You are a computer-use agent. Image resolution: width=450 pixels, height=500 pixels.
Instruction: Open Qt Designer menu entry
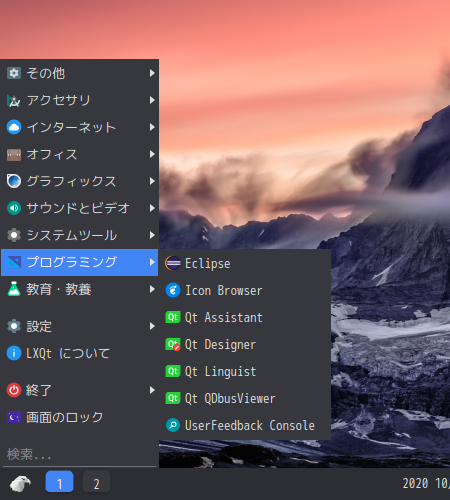pyautogui.click(x=245, y=344)
